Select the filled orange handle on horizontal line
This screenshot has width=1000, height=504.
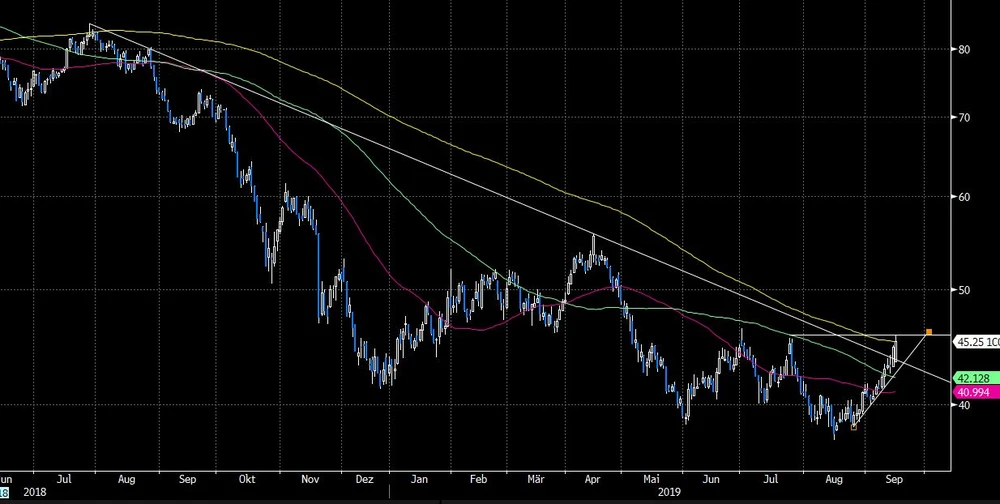929,332
